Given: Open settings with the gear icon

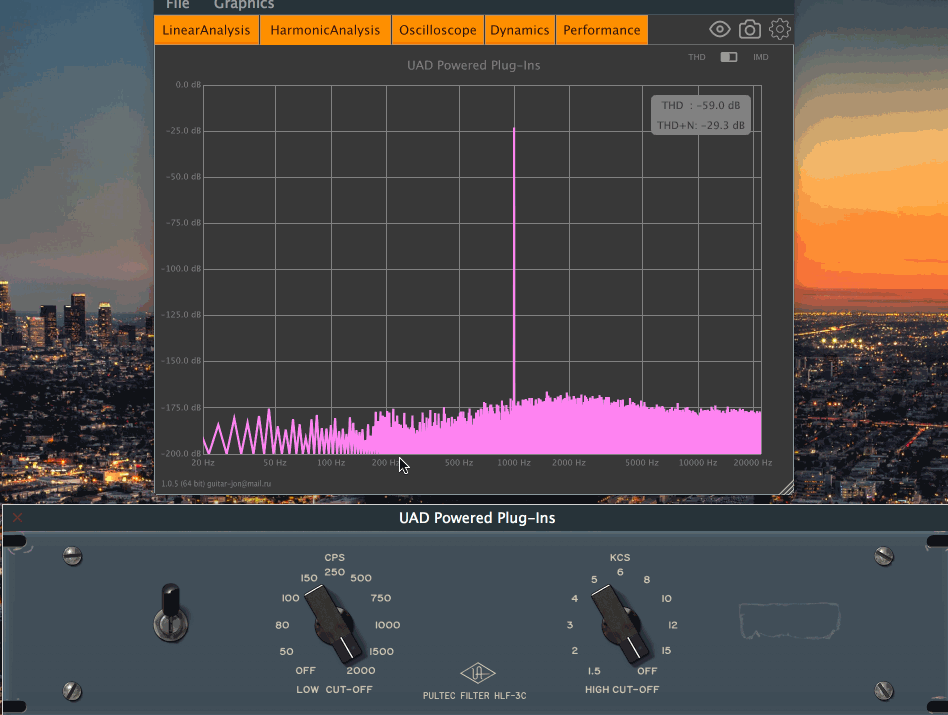Looking at the screenshot, I should point(780,29).
